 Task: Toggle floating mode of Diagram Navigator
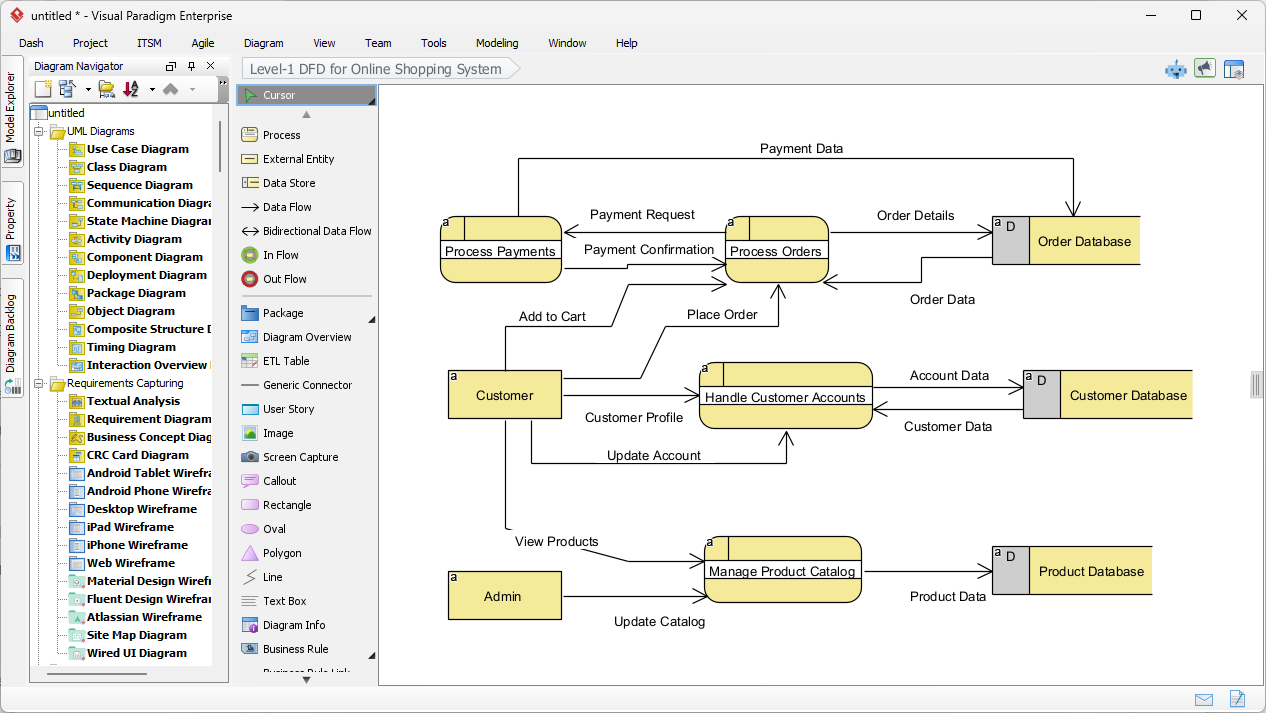170,65
